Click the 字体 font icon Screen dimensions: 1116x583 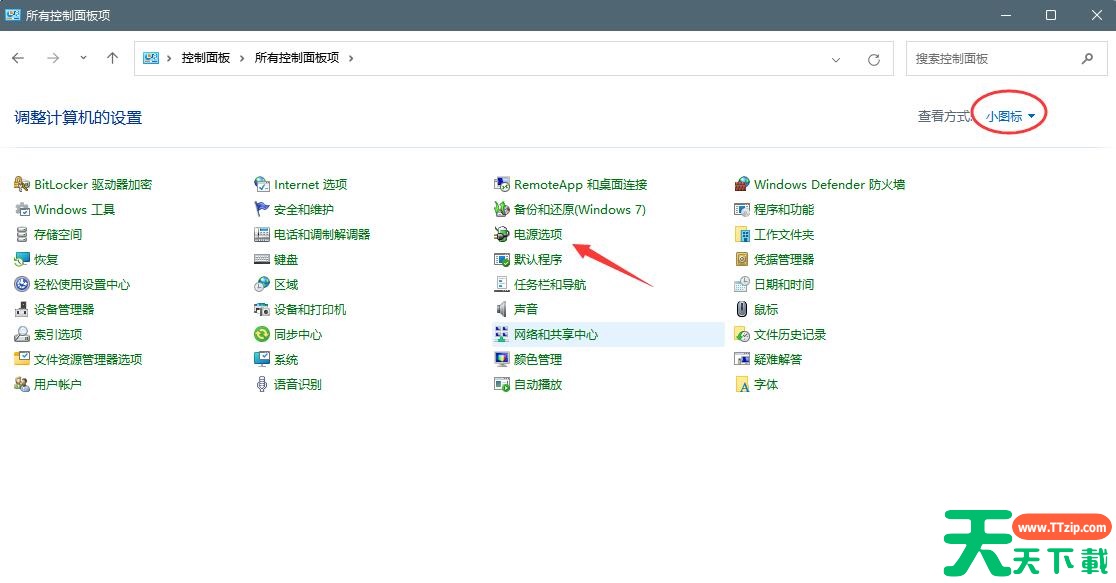coord(742,384)
